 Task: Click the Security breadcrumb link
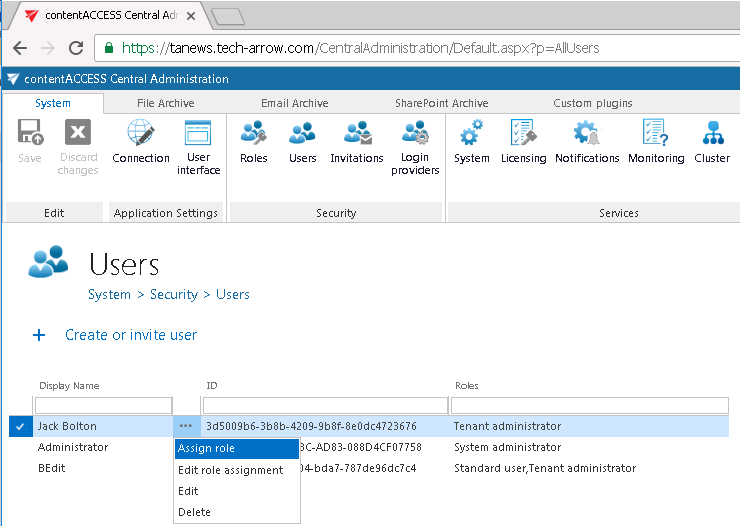tap(174, 294)
